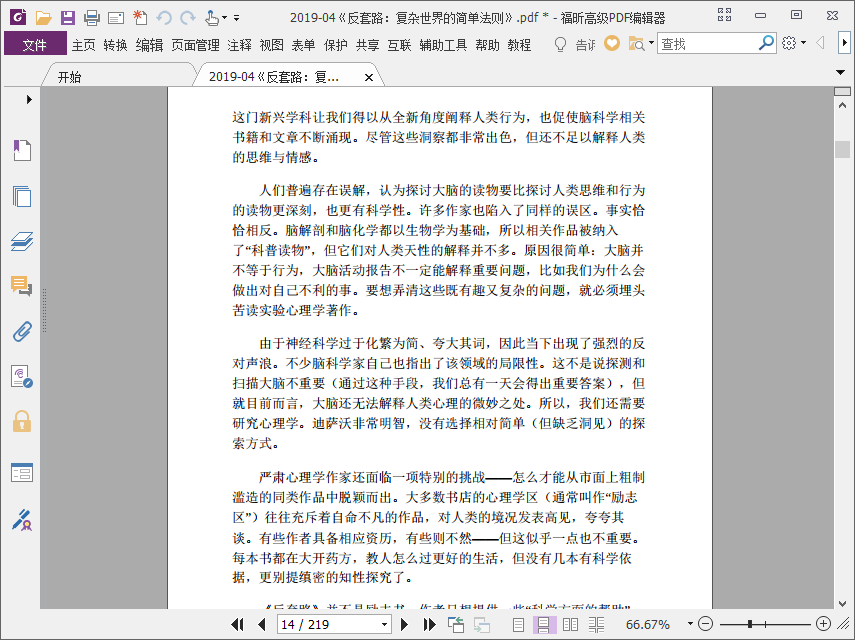Click the orange heart favorites icon
This screenshot has width=855, height=640.
pyautogui.click(x=612, y=43)
